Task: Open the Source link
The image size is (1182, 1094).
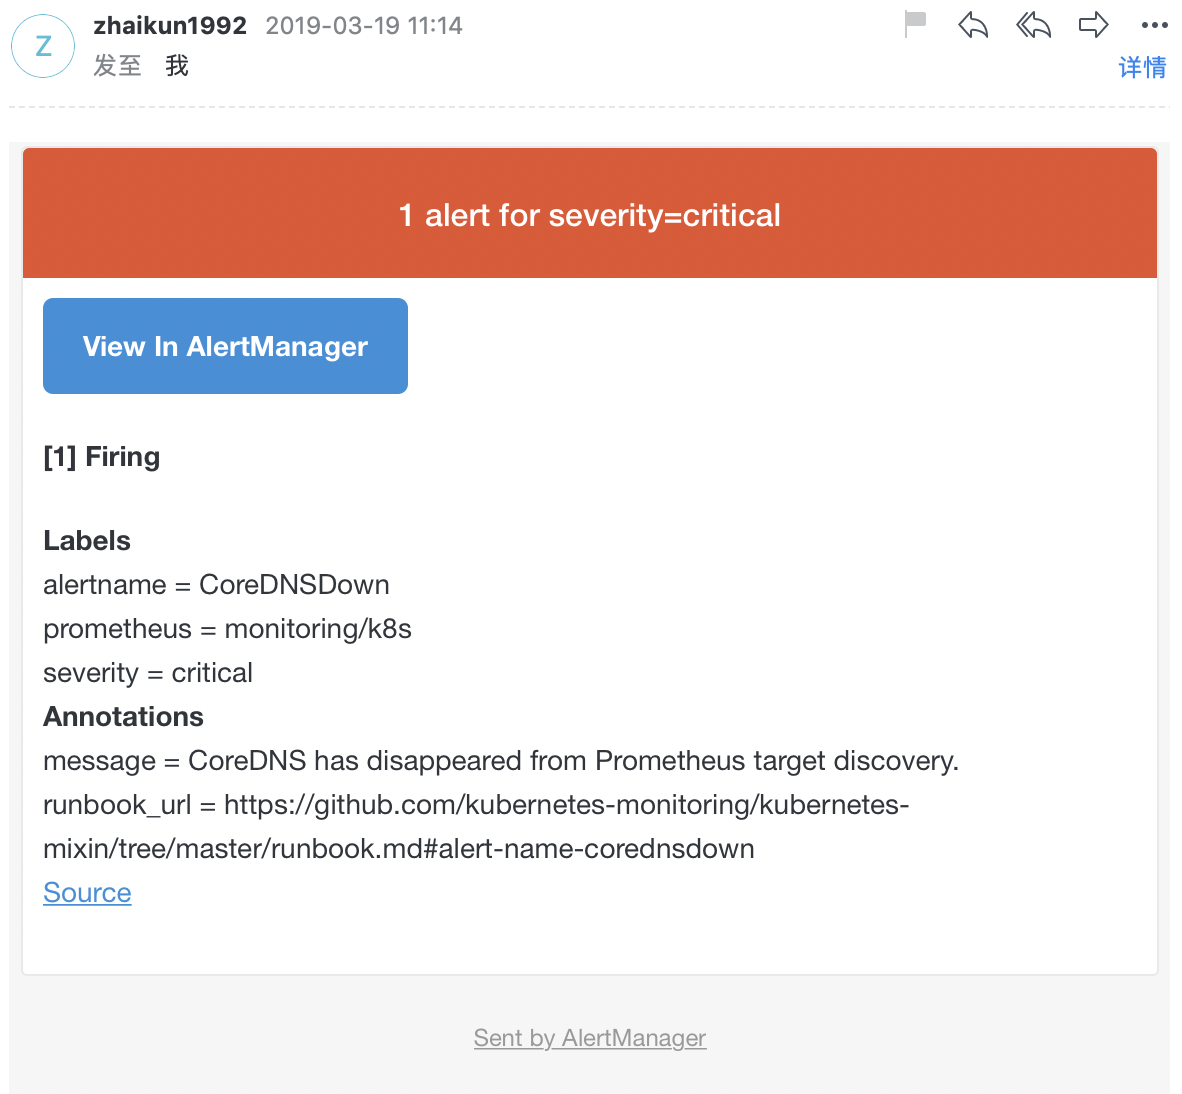Action: tap(87, 892)
